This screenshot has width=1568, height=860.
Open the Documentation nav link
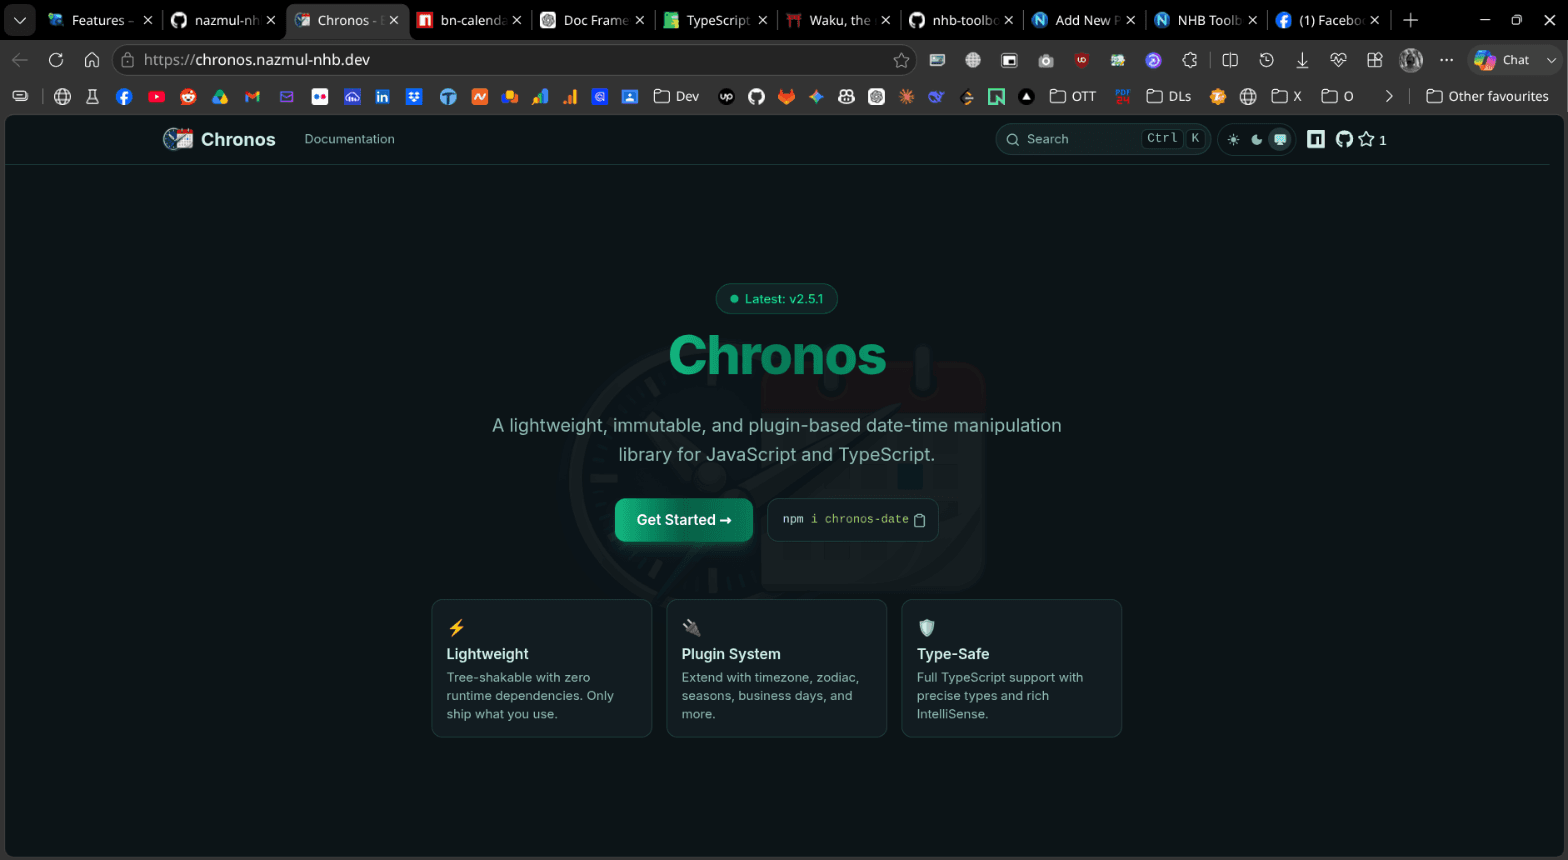[x=349, y=139]
